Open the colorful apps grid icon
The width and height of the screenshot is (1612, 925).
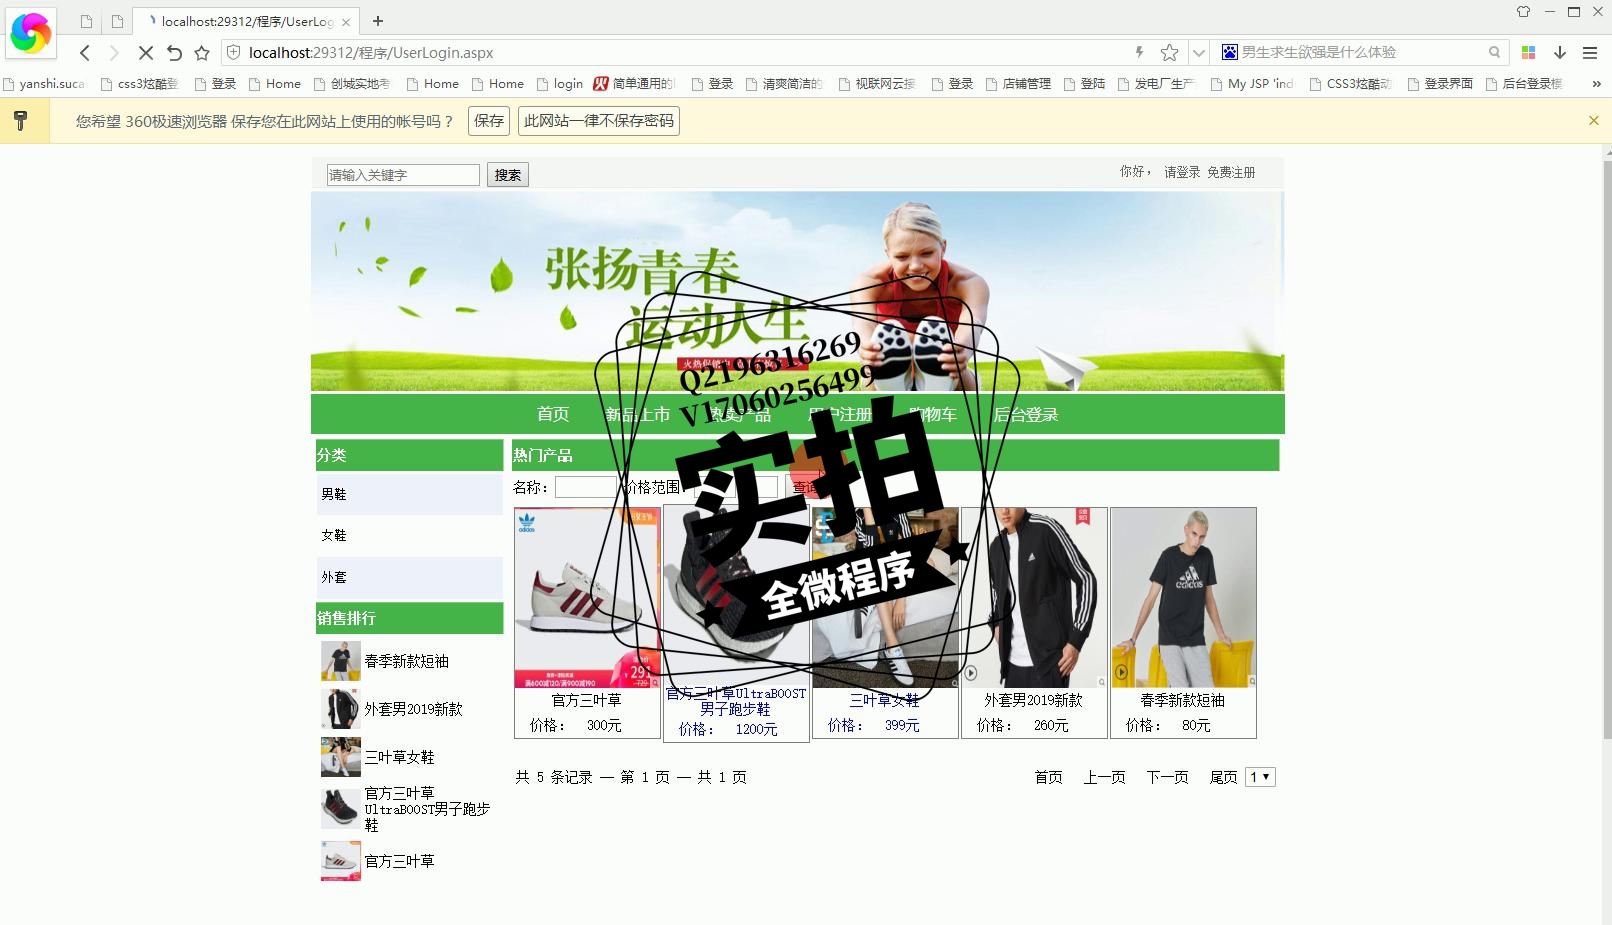click(x=1528, y=52)
